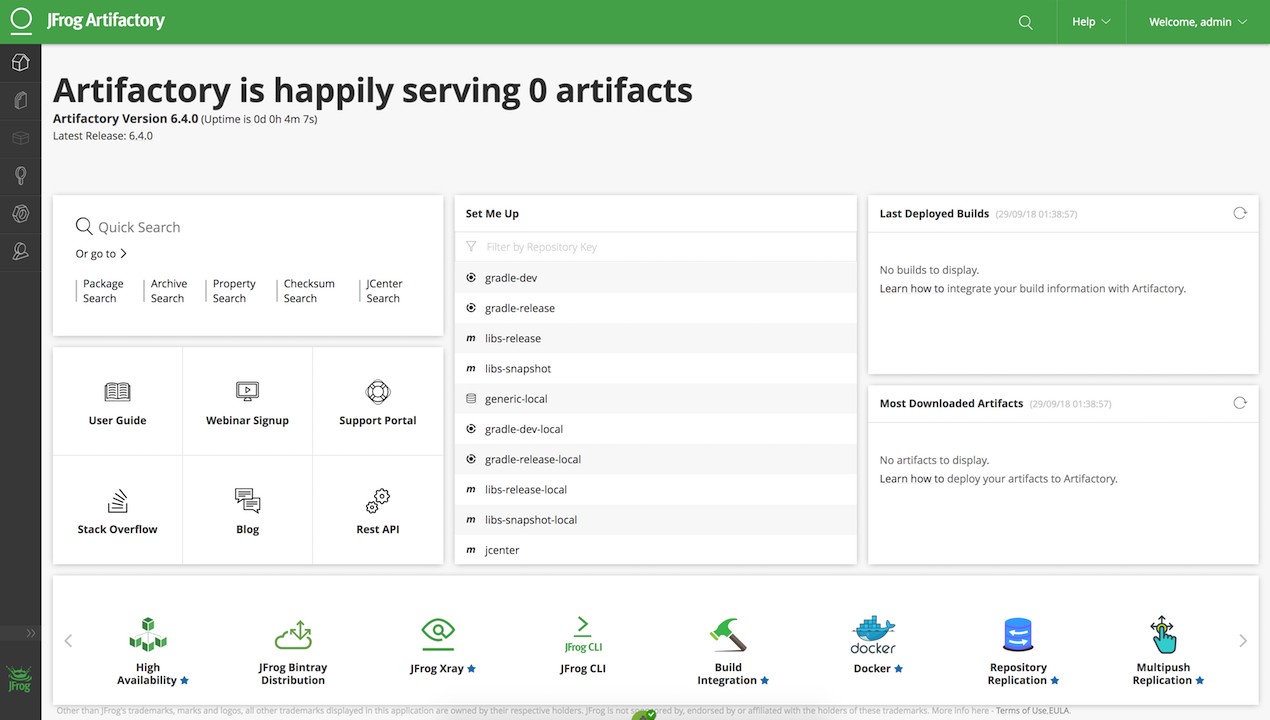Viewport: 1270px width, 720px height.
Task: Select libs-release-local repository row
Action: 656,490
